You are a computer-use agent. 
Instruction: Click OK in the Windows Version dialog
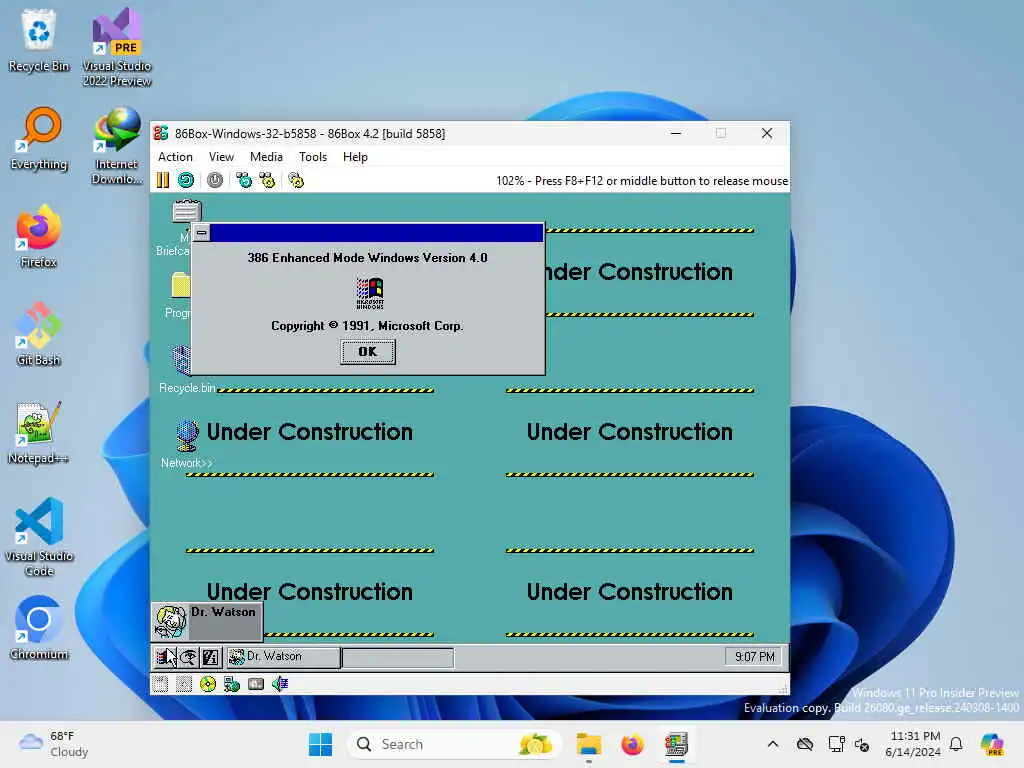coord(368,352)
